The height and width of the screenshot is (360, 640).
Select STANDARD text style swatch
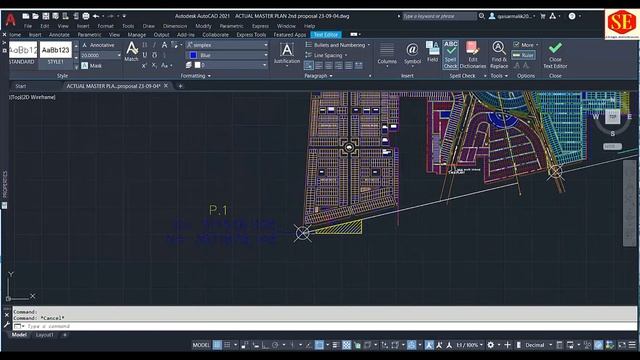tap(22, 53)
